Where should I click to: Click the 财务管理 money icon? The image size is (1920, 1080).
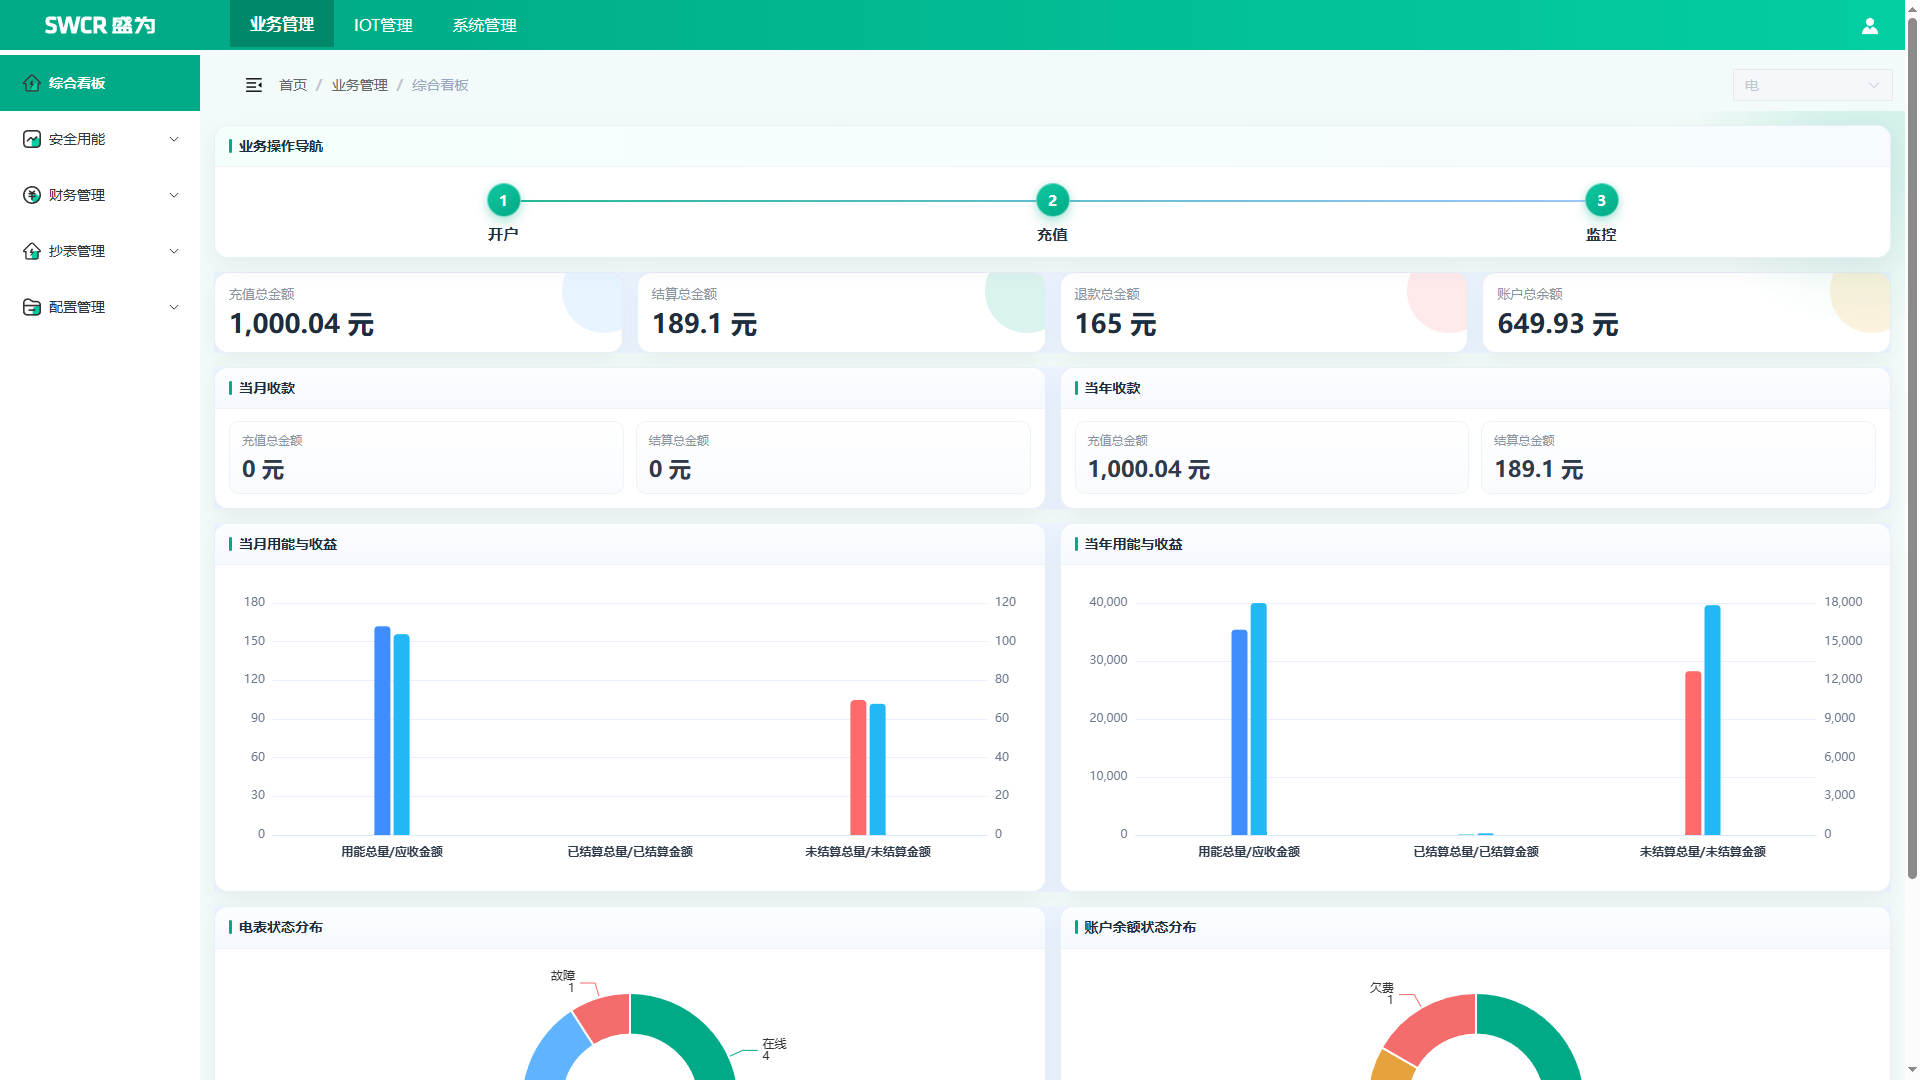pos(32,195)
